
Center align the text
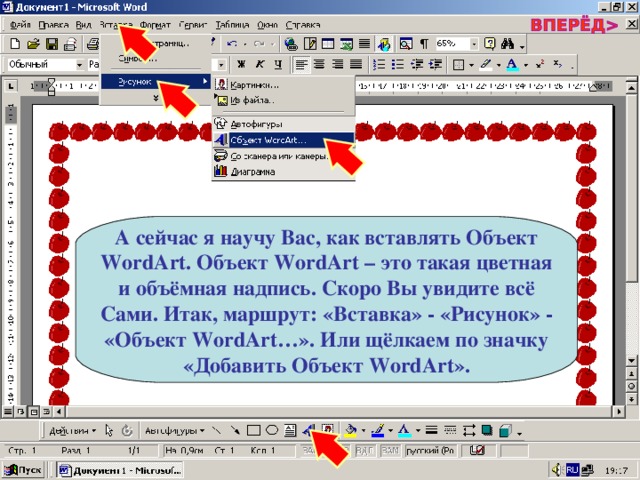320,64
